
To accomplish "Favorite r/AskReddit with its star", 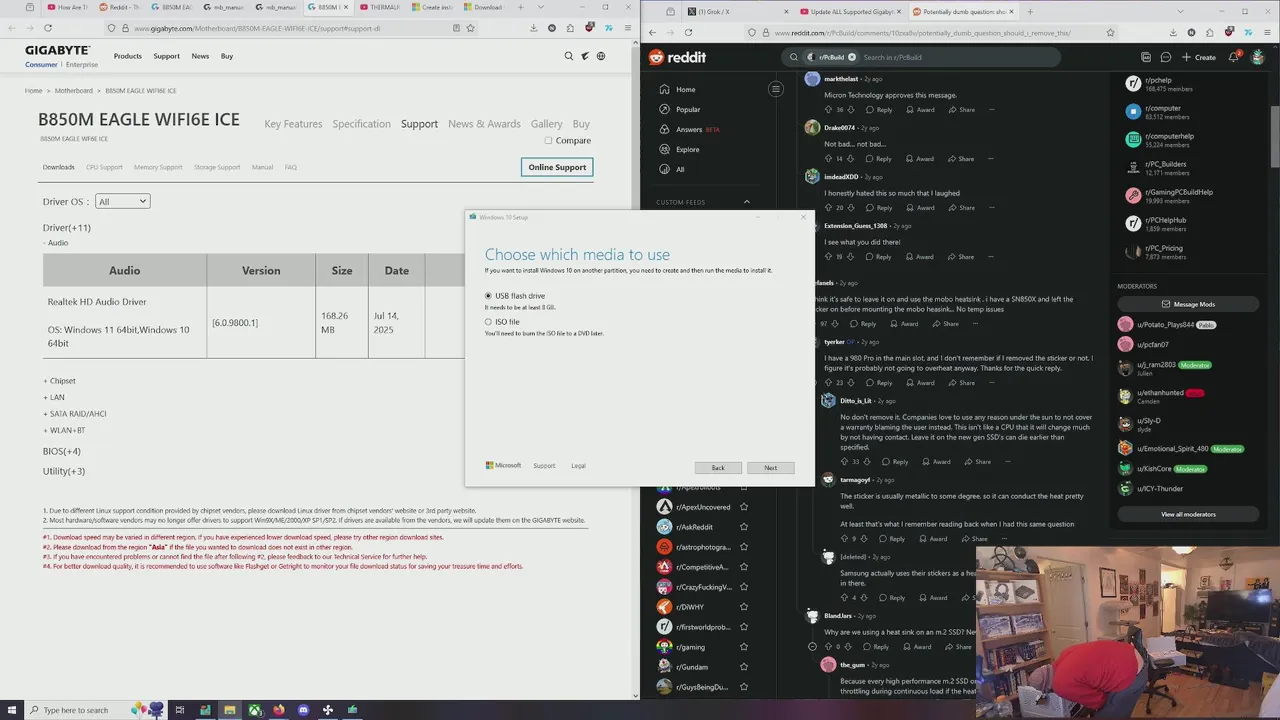I will coord(743,527).
